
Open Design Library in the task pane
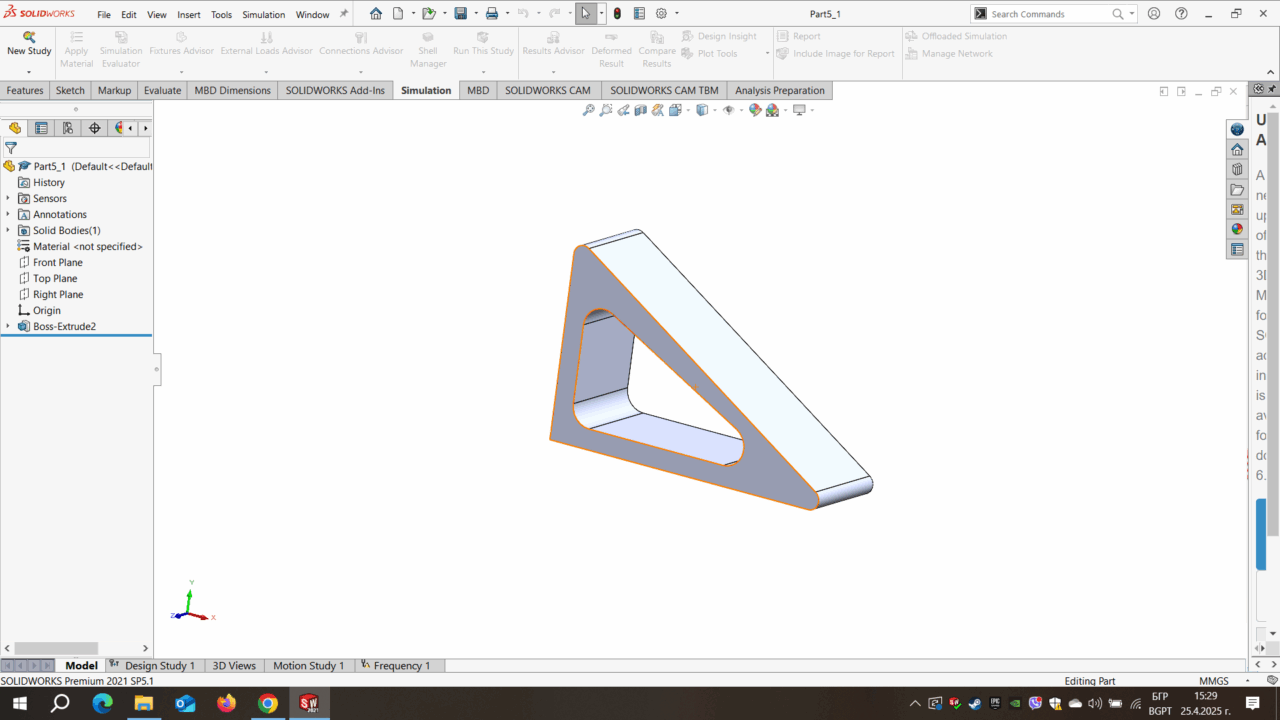click(1237, 169)
